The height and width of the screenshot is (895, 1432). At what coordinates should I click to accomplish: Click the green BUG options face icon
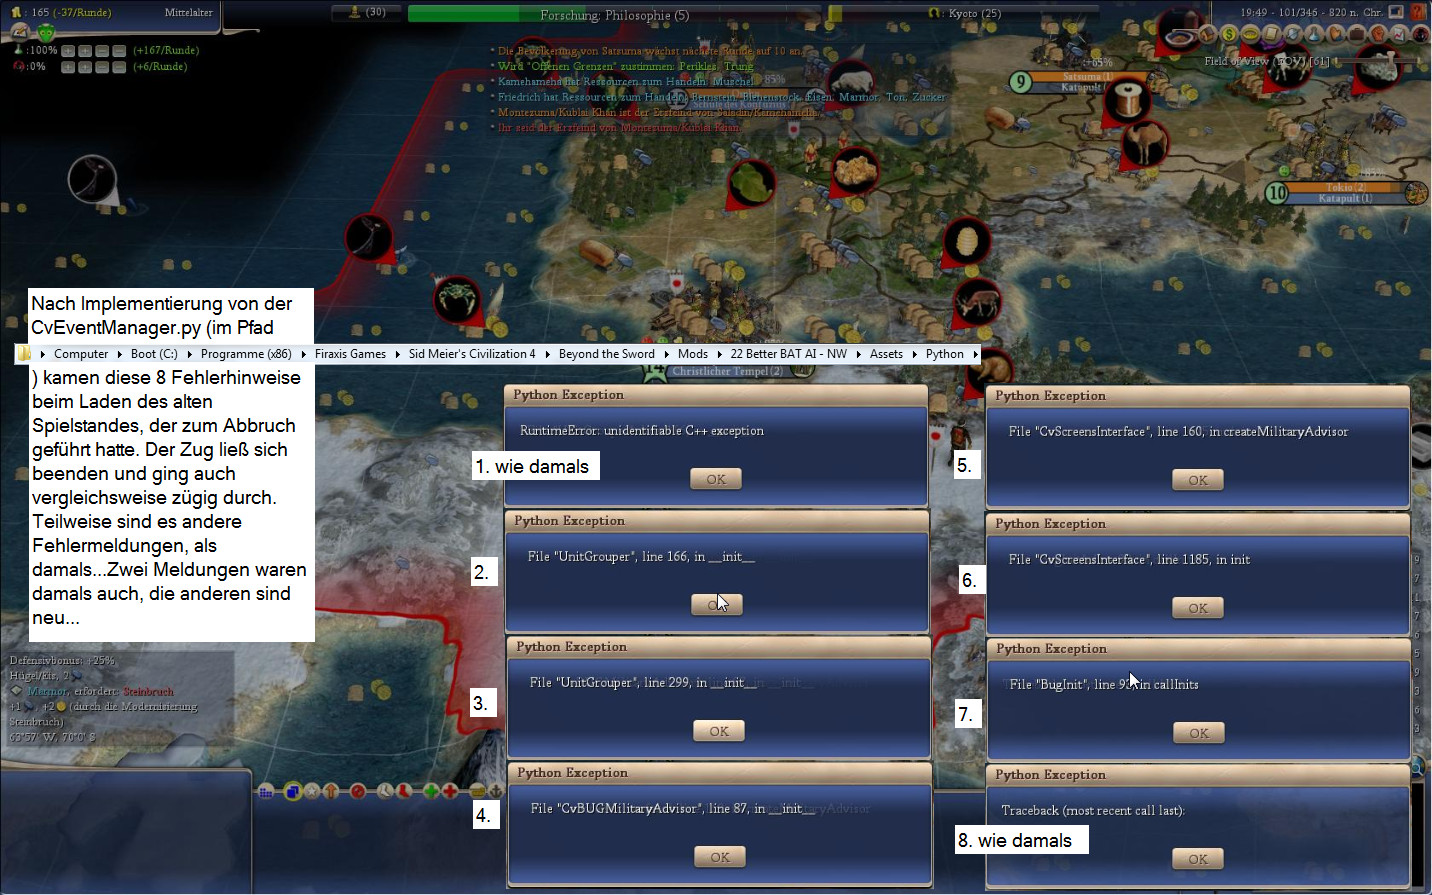click(x=46, y=32)
